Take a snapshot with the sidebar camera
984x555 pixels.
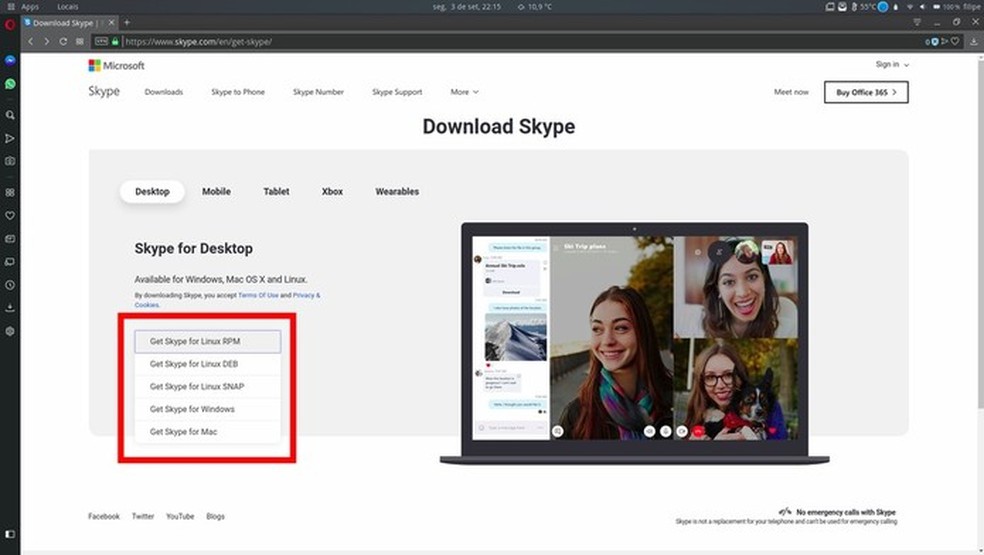coord(10,161)
